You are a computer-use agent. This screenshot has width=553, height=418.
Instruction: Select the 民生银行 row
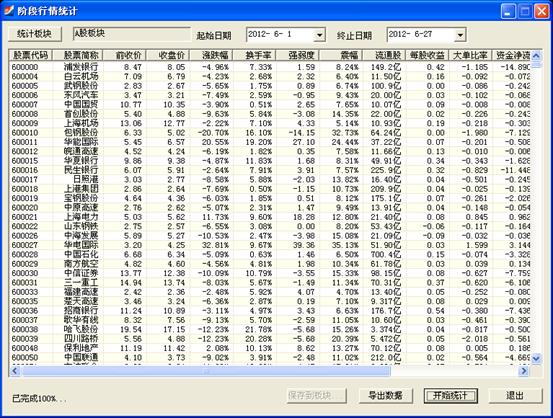click(270, 170)
